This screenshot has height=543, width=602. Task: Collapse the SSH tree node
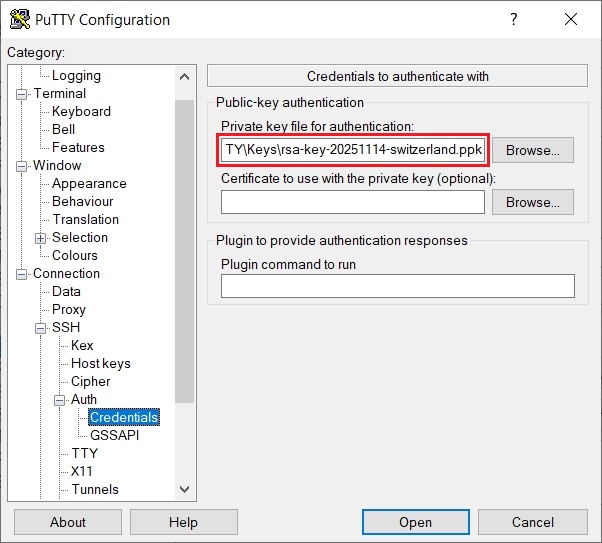pos(41,328)
